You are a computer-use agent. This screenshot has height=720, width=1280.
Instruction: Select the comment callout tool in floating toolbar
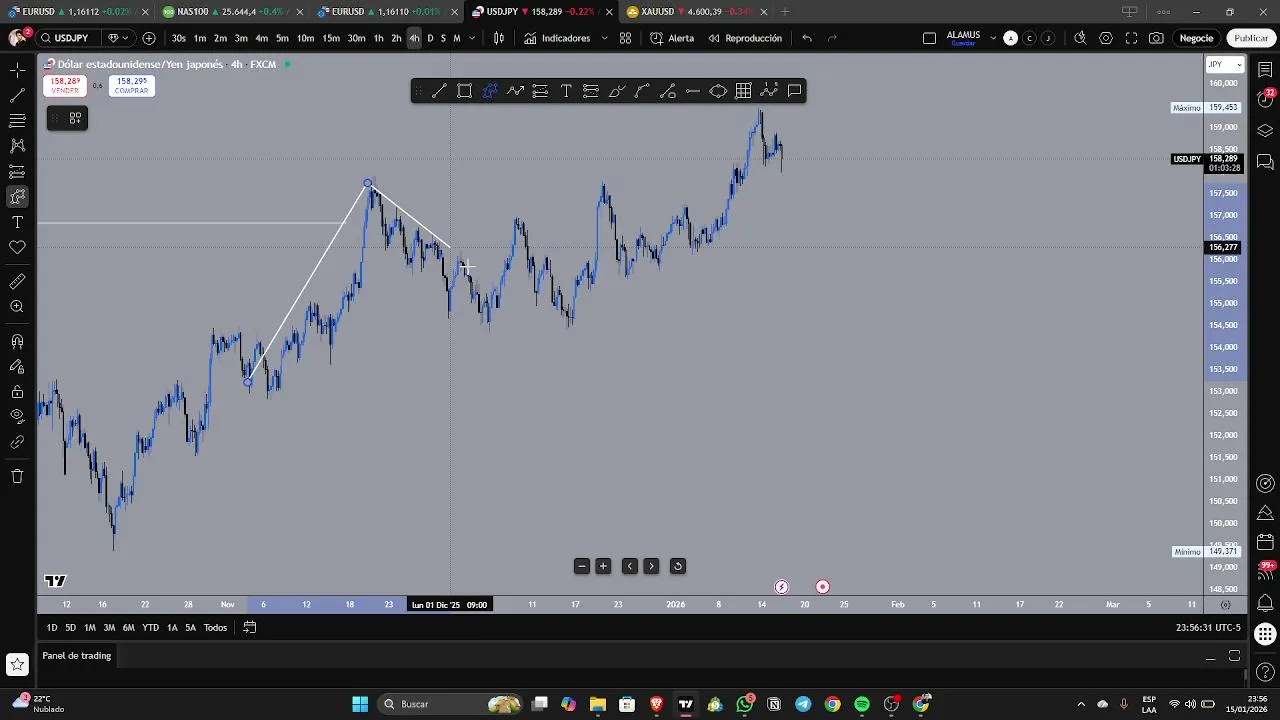(x=794, y=91)
